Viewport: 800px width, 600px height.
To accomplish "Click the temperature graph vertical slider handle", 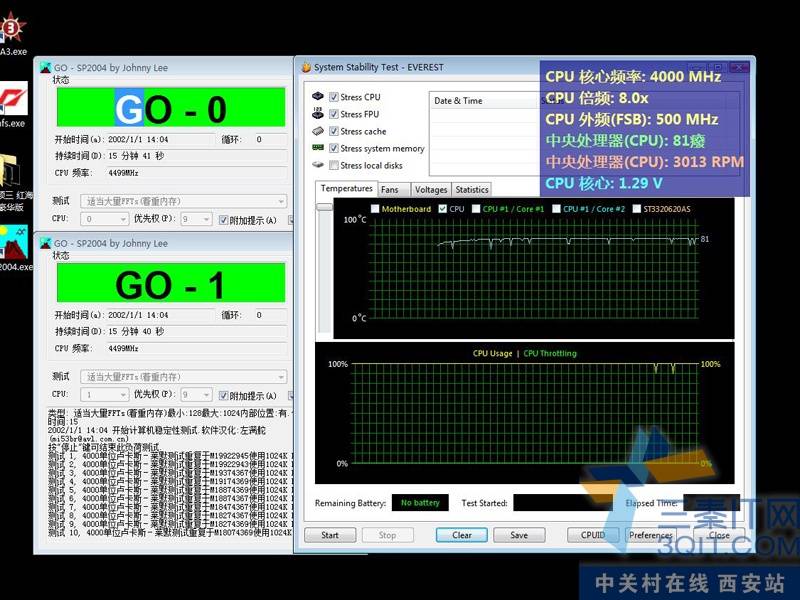I will (324, 207).
